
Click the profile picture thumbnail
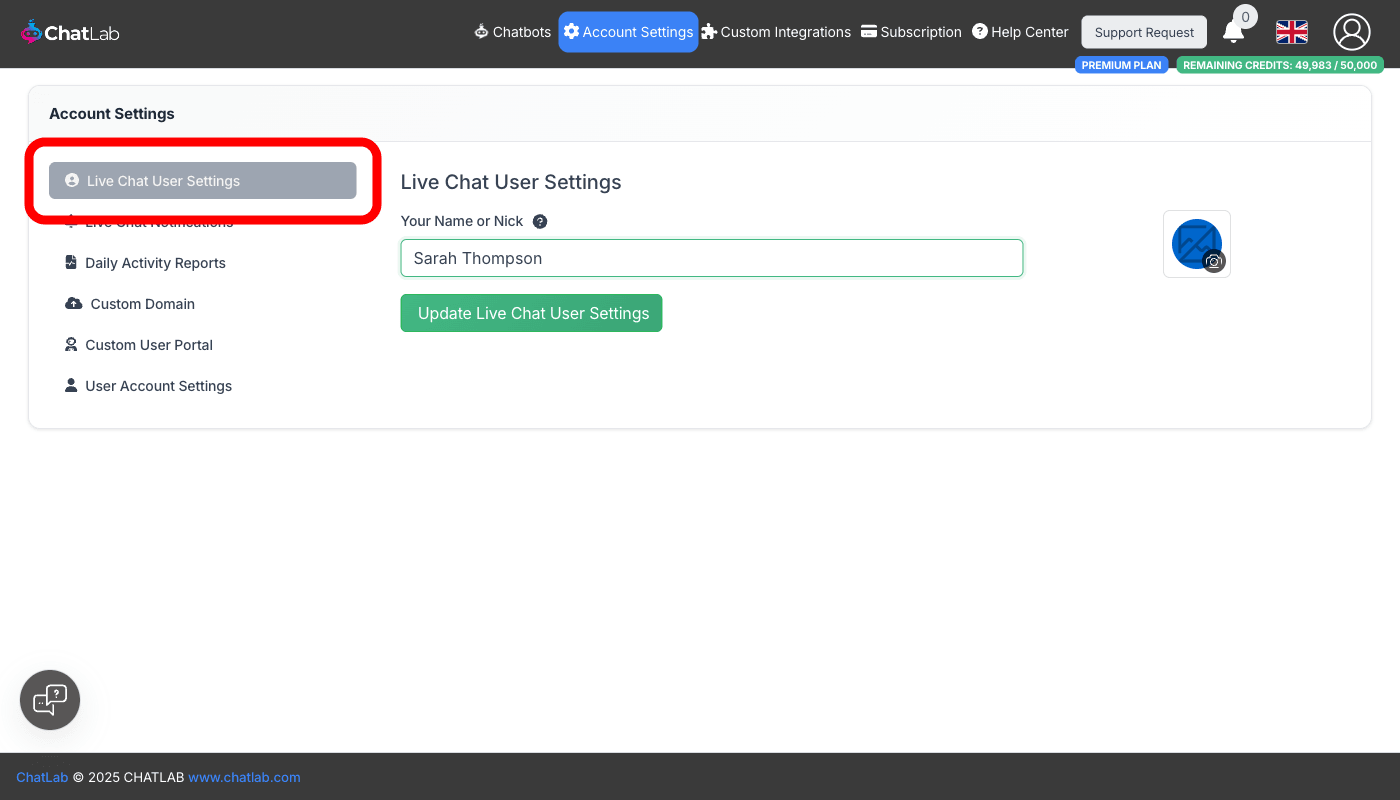click(1194, 241)
